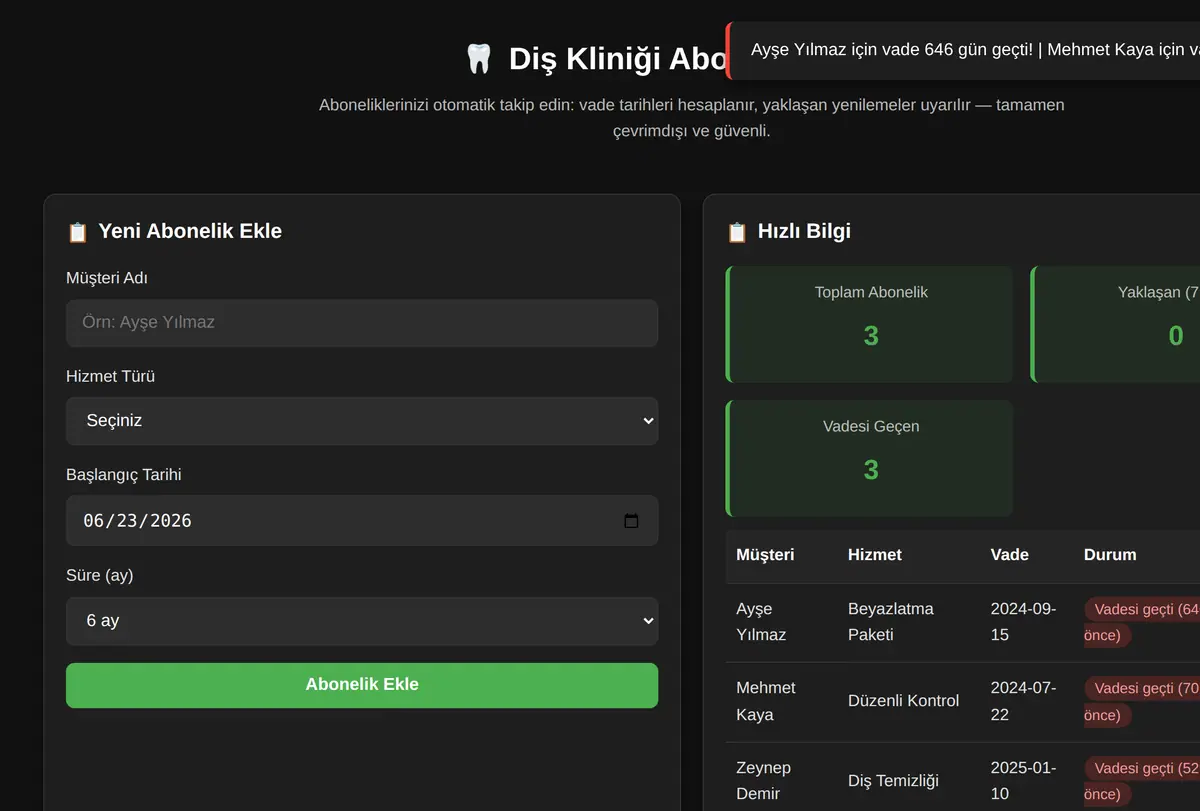Image resolution: width=1200 pixels, height=811 pixels.
Task: Submit with the green Abonelik Ekle button
Action: pos(362,685)
